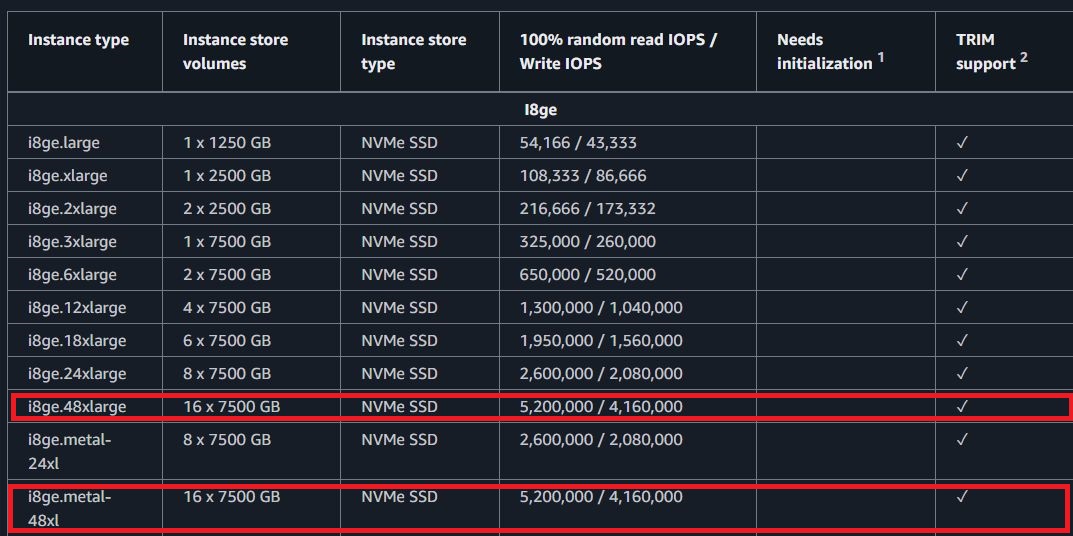Click the TRIM checkmark for i8ge.xlarge

pos(962,176)
